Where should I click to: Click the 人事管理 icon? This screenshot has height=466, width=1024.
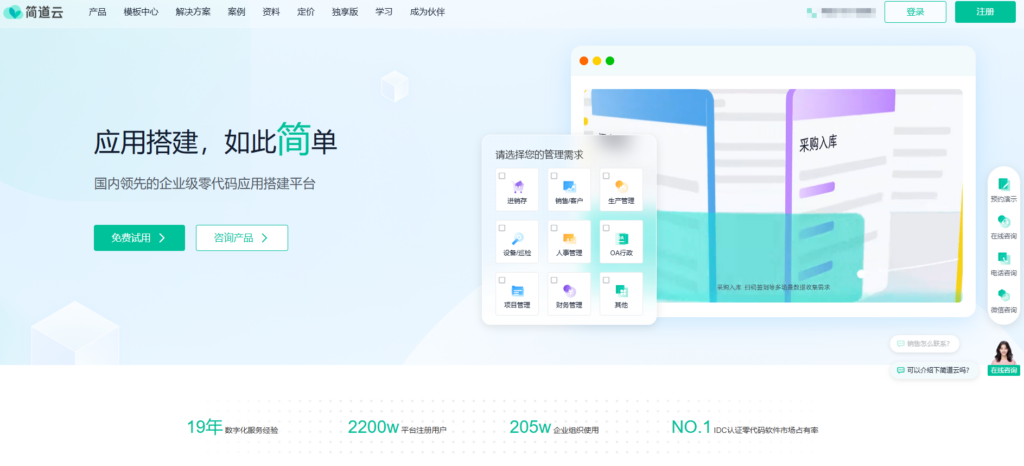pyautogui.click(x=569, y=238)
